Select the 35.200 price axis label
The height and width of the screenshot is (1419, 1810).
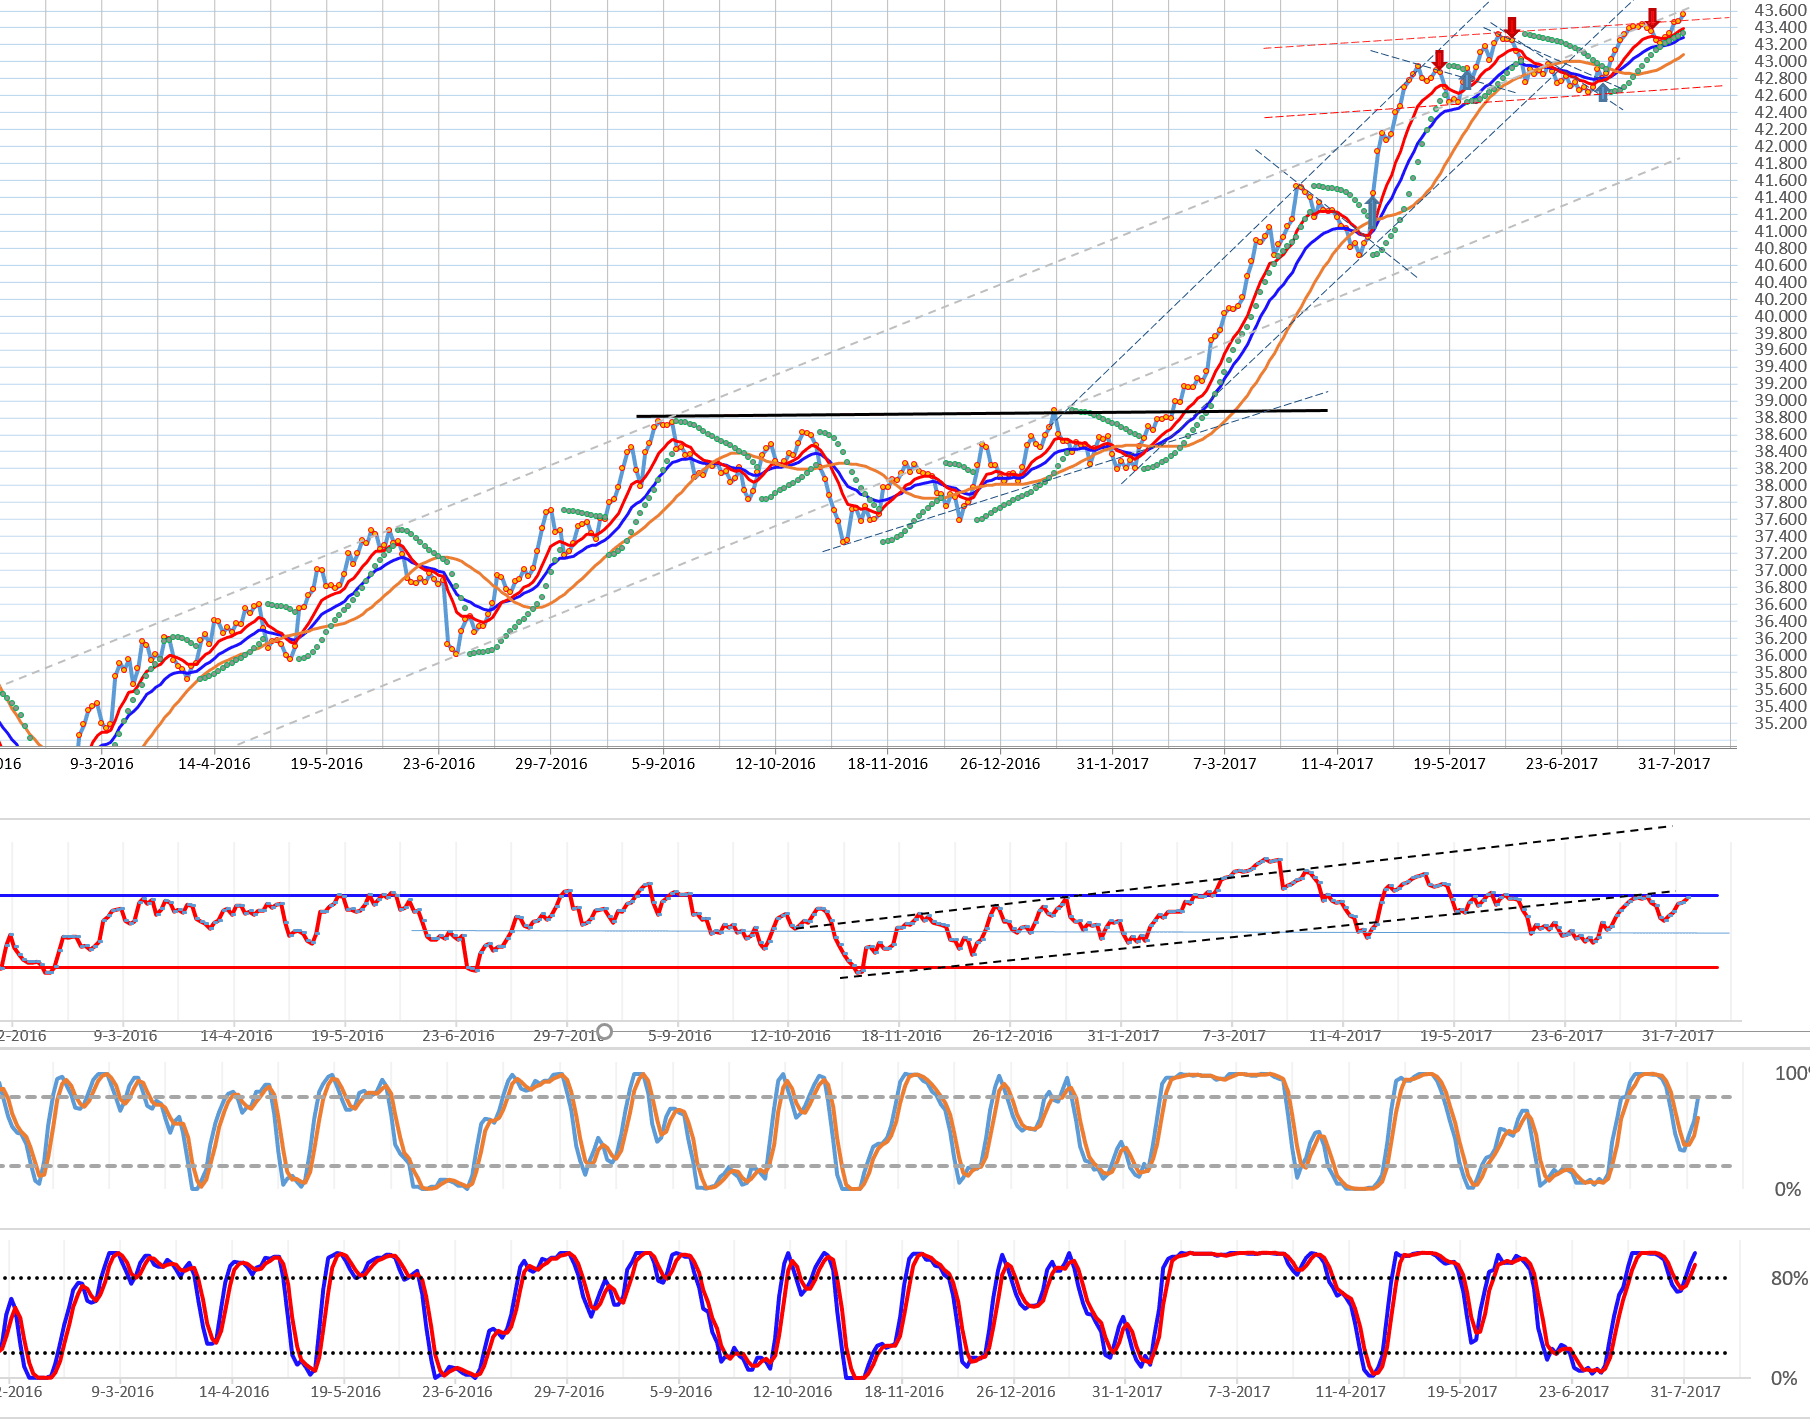pyautogui.click(x=1780, y=724)
